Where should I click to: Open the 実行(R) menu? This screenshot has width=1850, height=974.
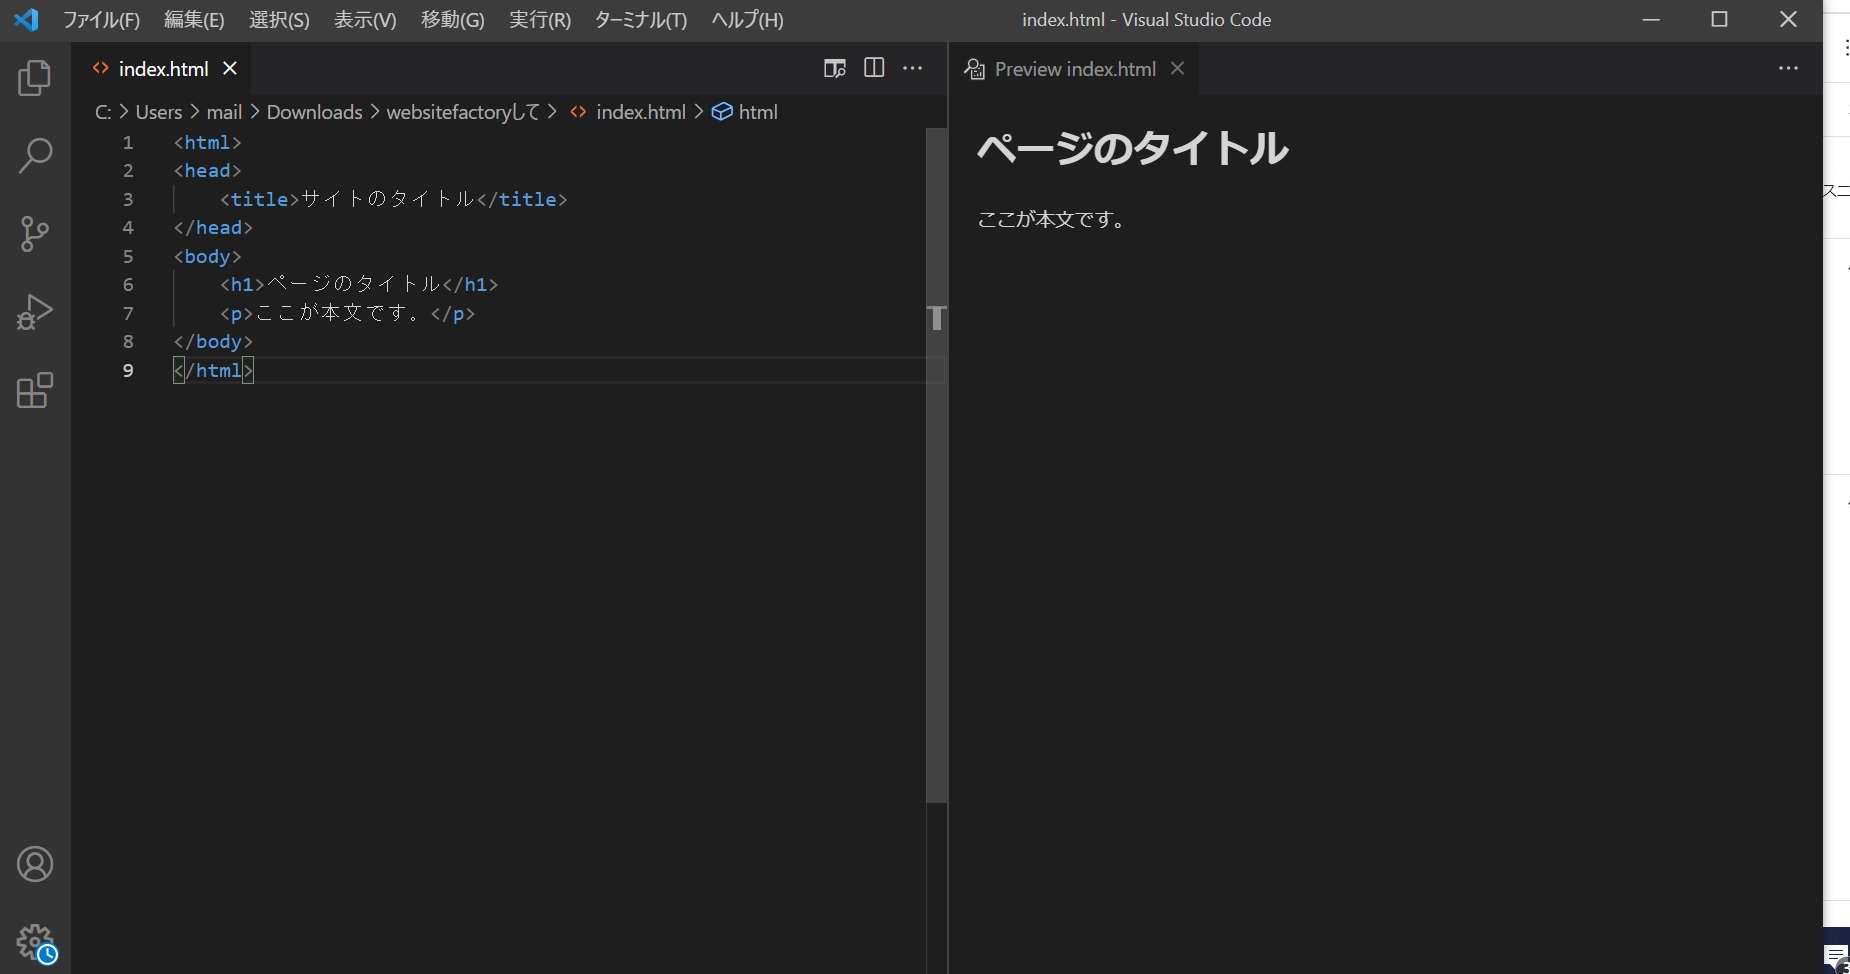click(x=540, y=20)
